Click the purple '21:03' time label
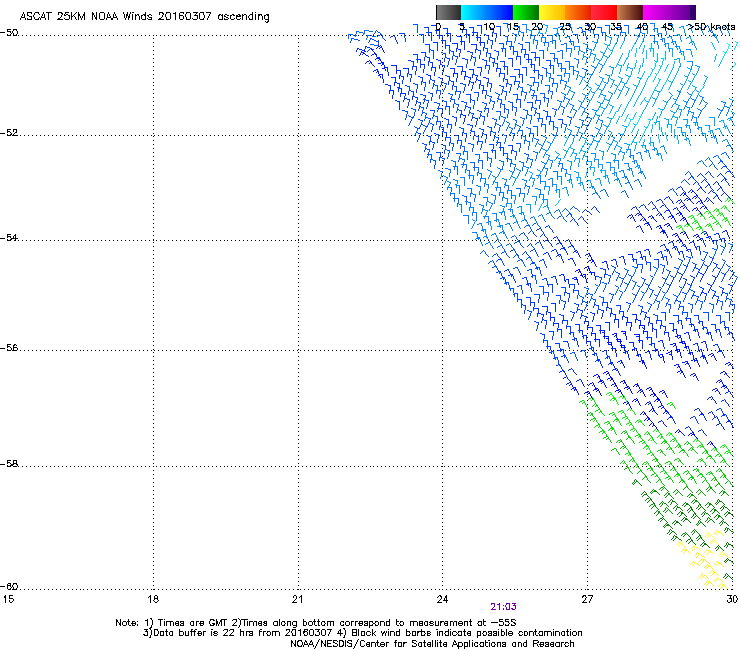The image size is (740, 650). coord(504,607)
